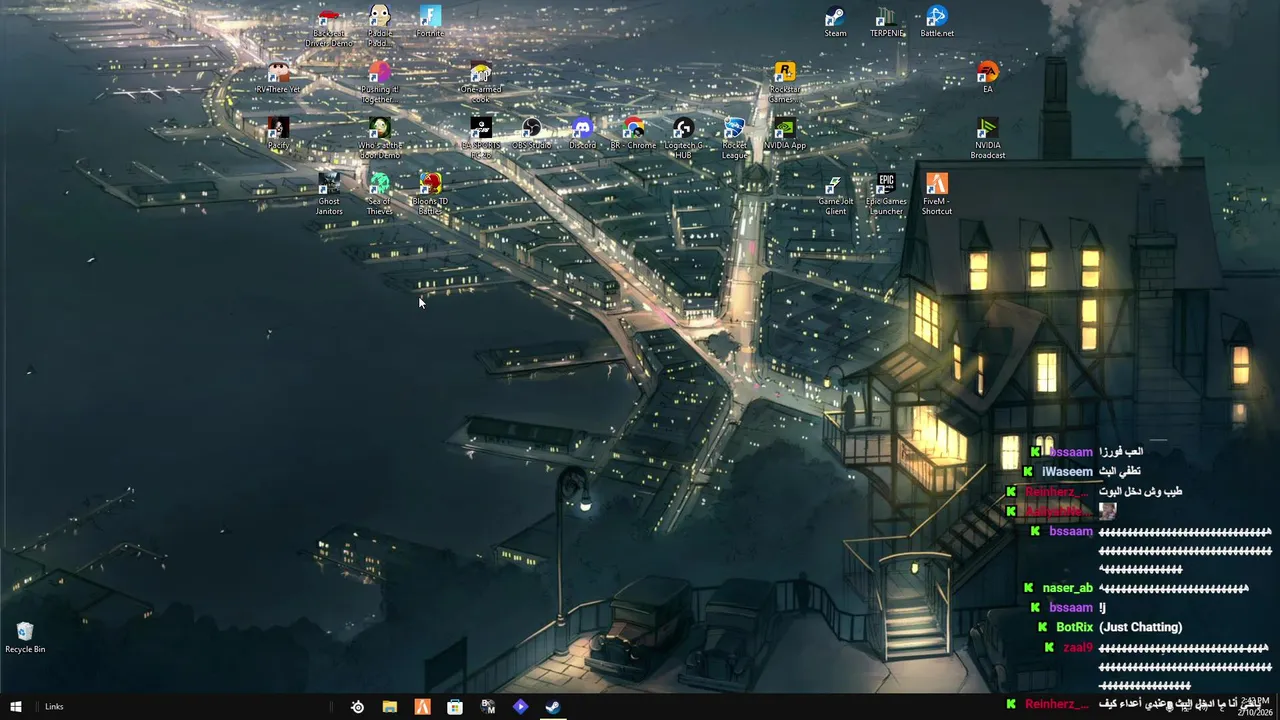Select the EA app desktop icon
The height and width of the screenshot is (720, 1280).
click(x=988, y=78)
